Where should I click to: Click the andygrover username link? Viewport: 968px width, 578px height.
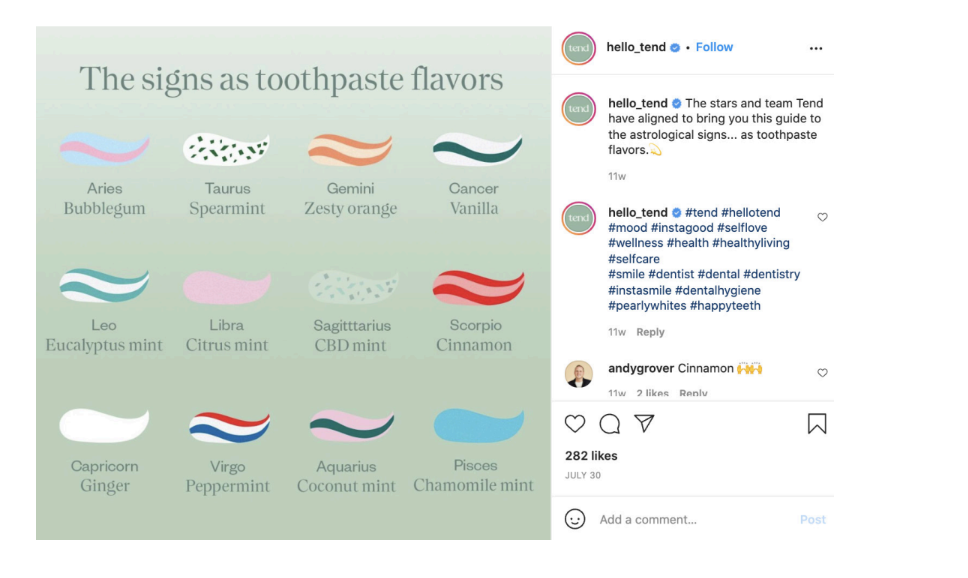coord(641,368)
